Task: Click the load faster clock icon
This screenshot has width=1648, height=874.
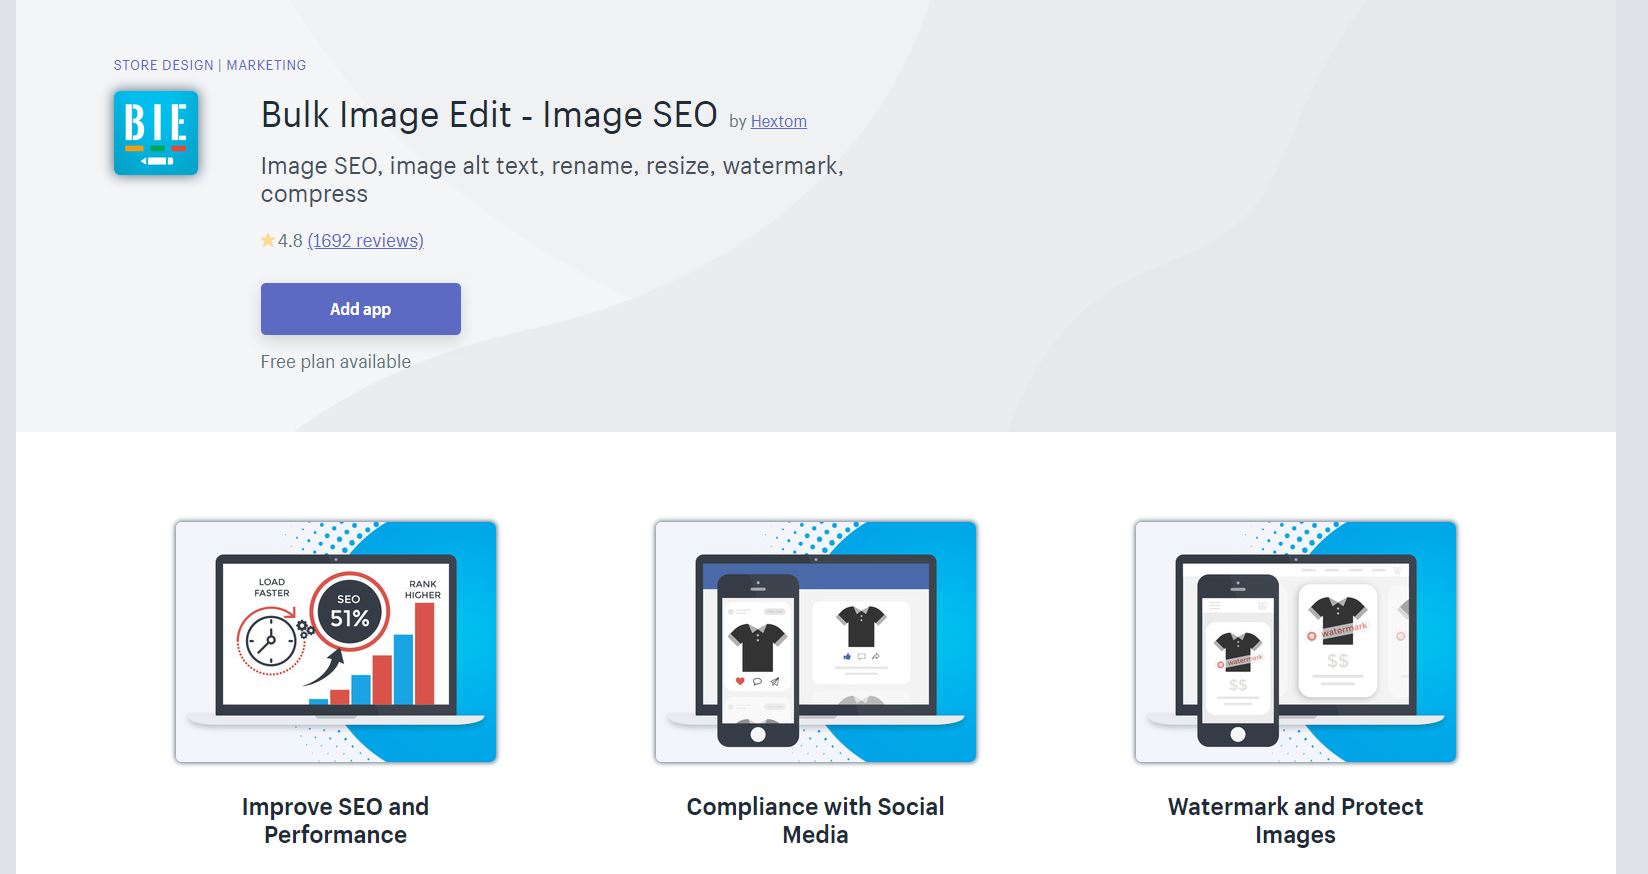Action: coord(268,642)
